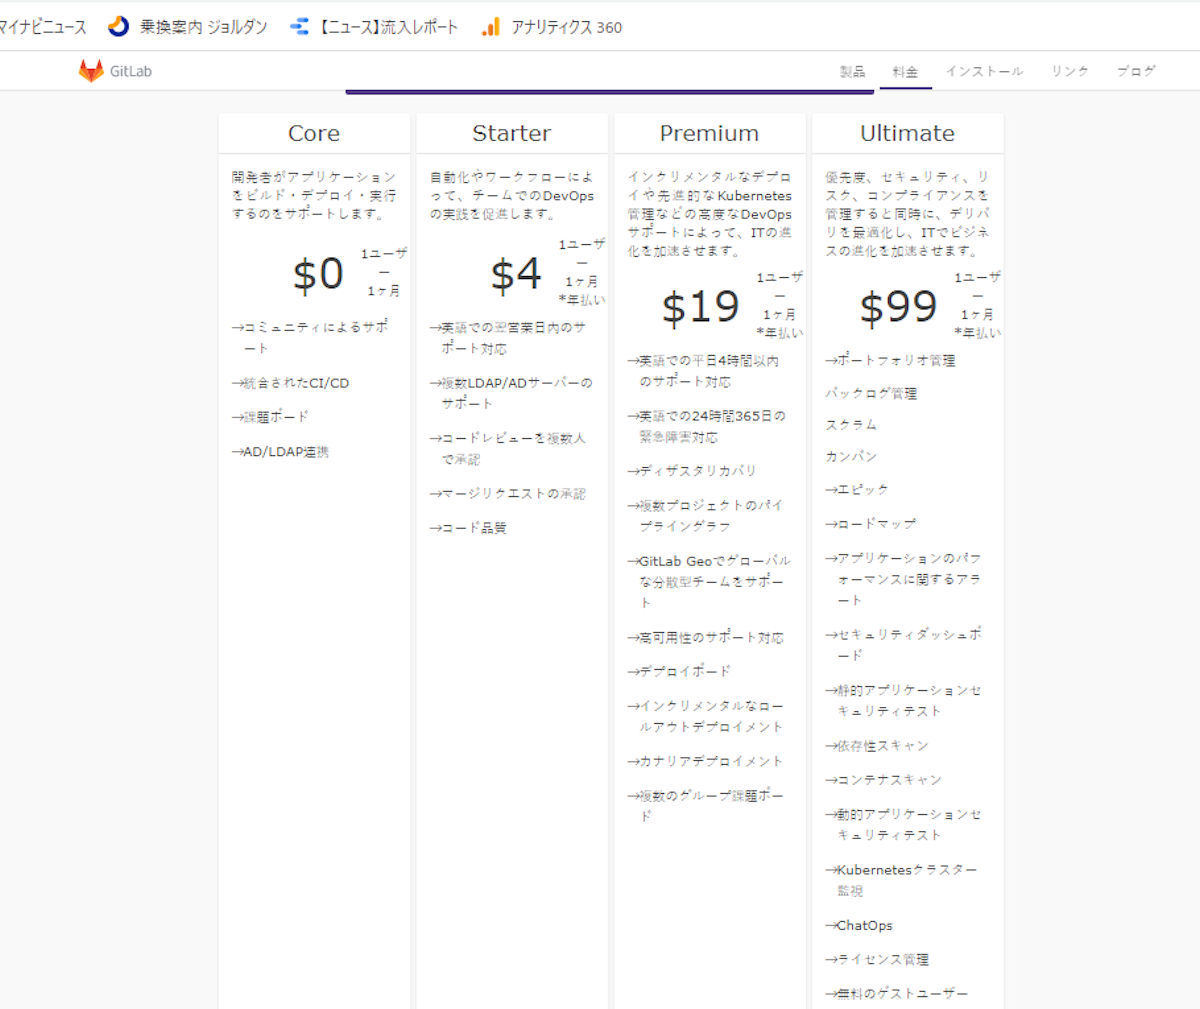The height and width of the screenshot is (1009, 1200).
Task: Open the リンク nav item
Action: point(1069,71)
